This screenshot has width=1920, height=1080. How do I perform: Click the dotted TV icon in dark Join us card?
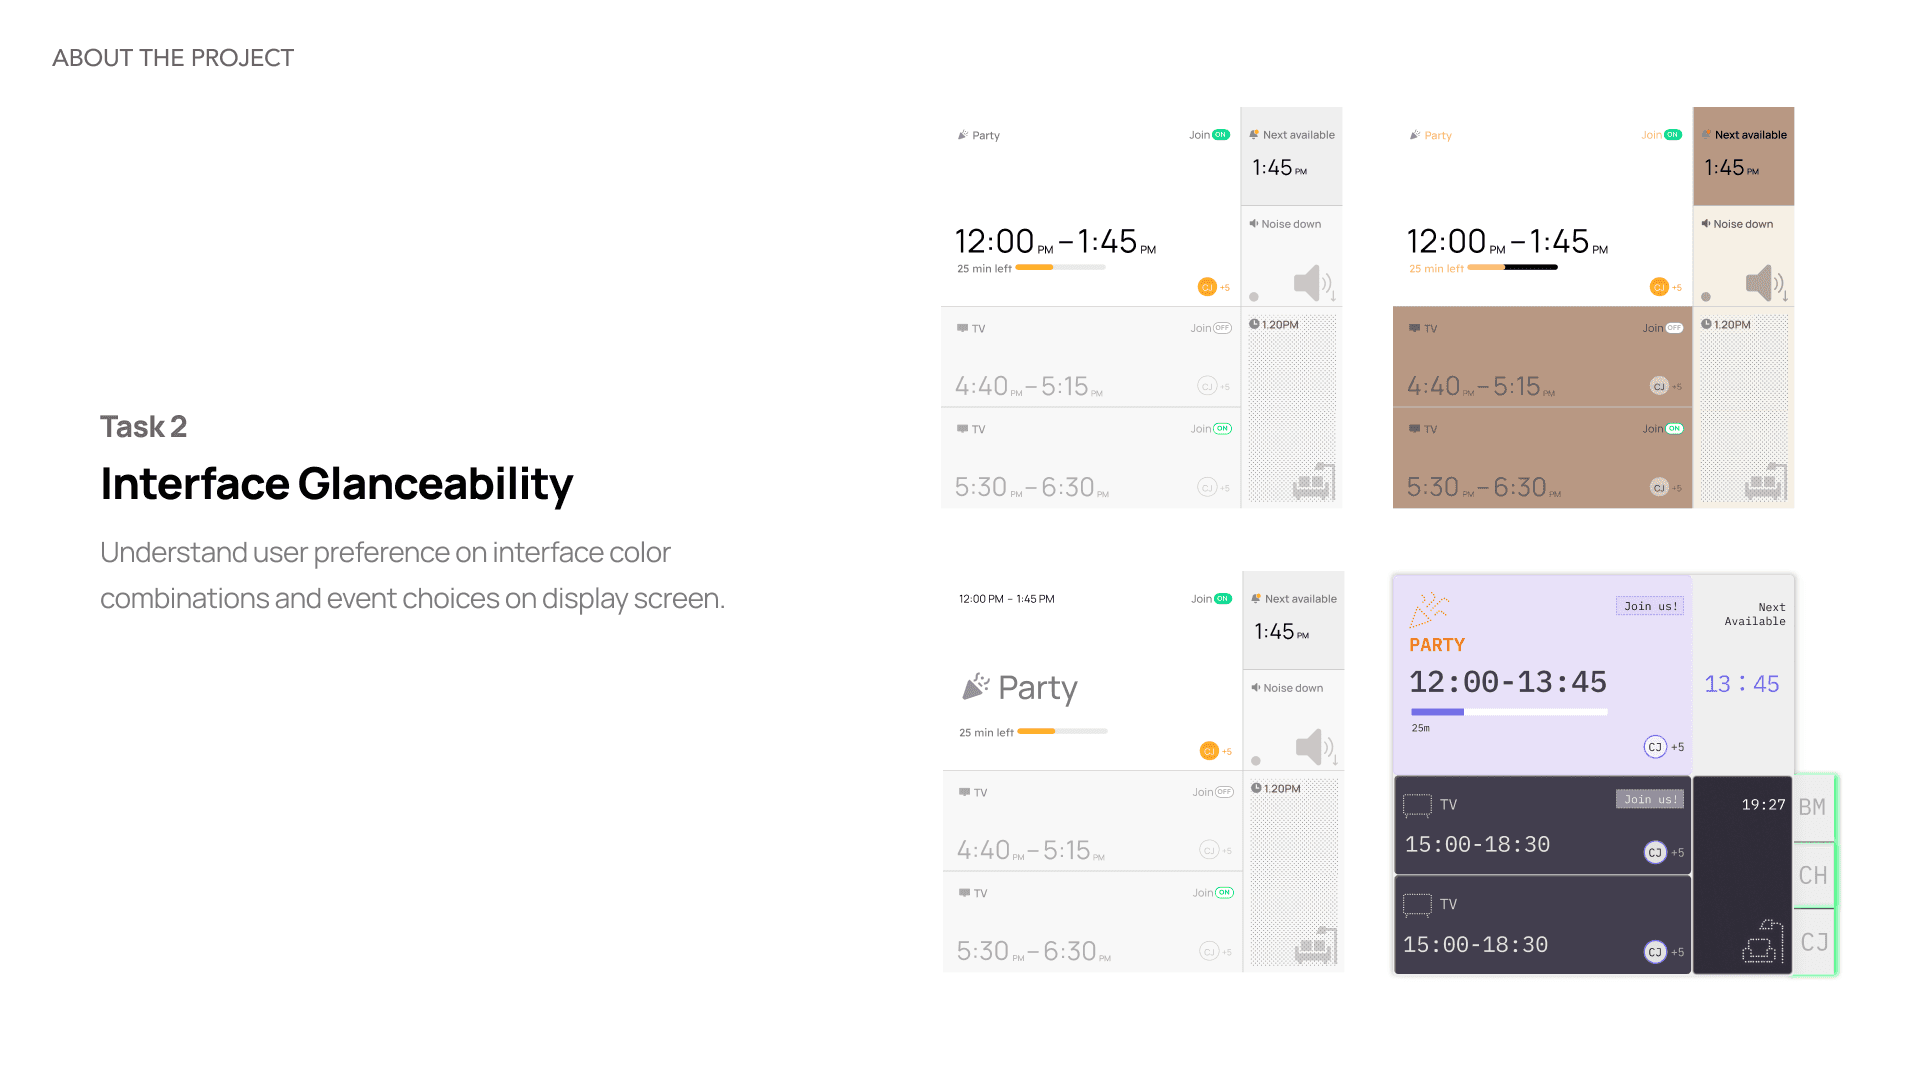click(x=1417, y=805)
